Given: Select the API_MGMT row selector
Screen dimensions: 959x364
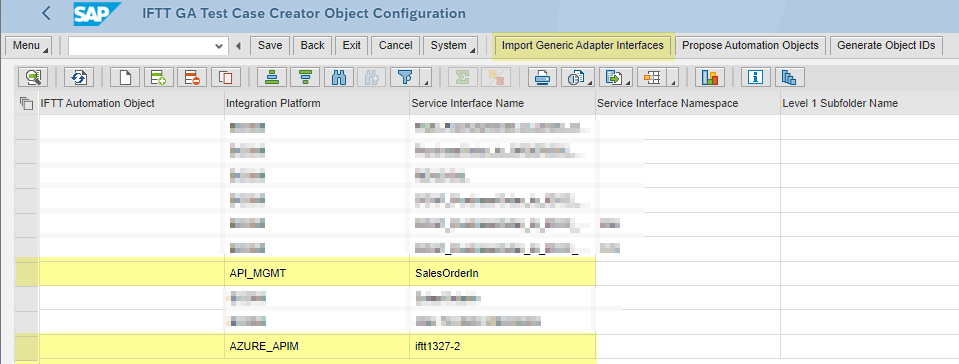Looking at the screenshot, I should [x=27, y=273].
